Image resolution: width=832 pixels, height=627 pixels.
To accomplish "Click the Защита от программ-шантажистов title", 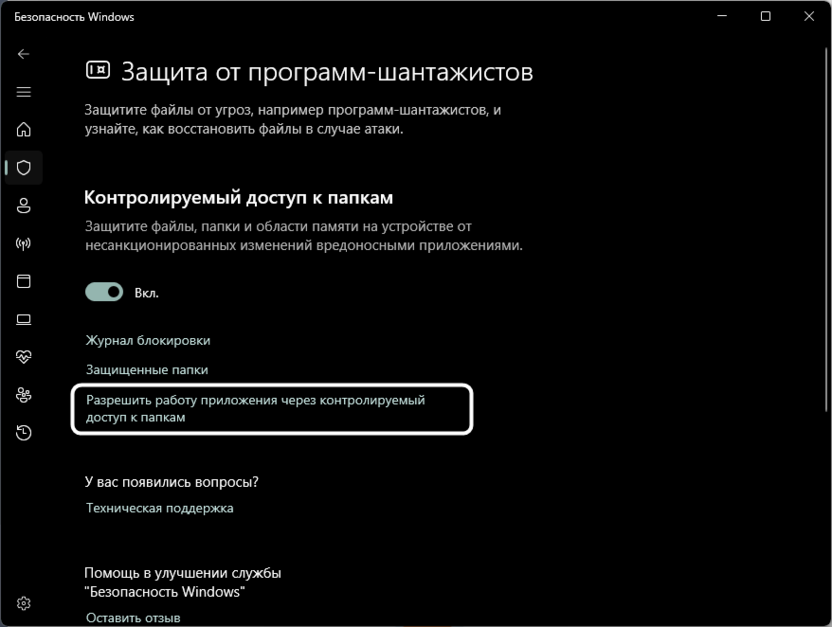I will tap(327, 72).
